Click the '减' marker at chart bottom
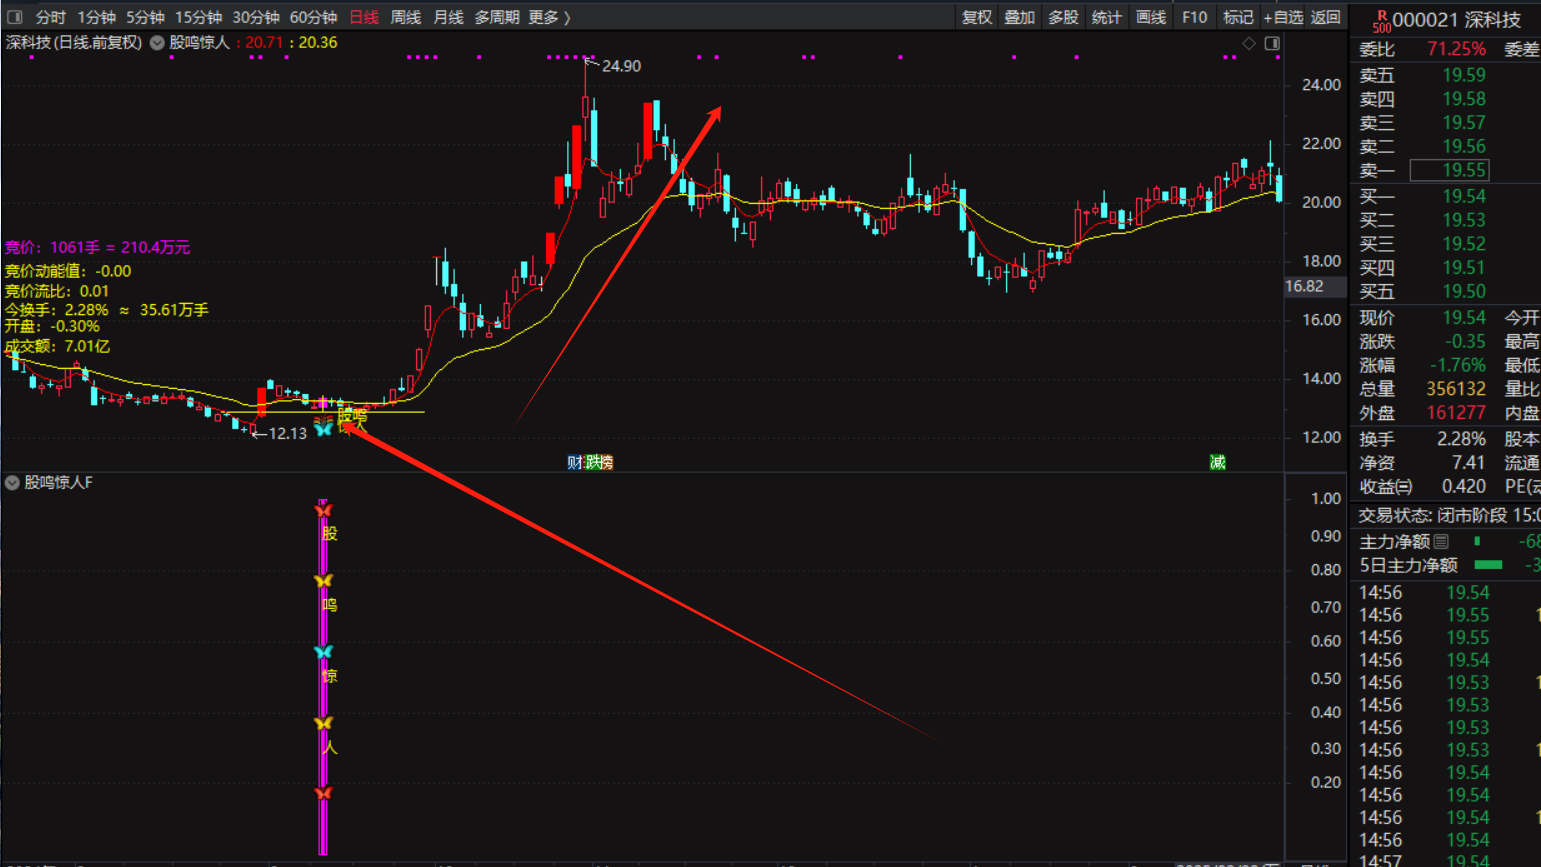The width and height of the screenshot is (1541, 867). (x=1217, y=462)
